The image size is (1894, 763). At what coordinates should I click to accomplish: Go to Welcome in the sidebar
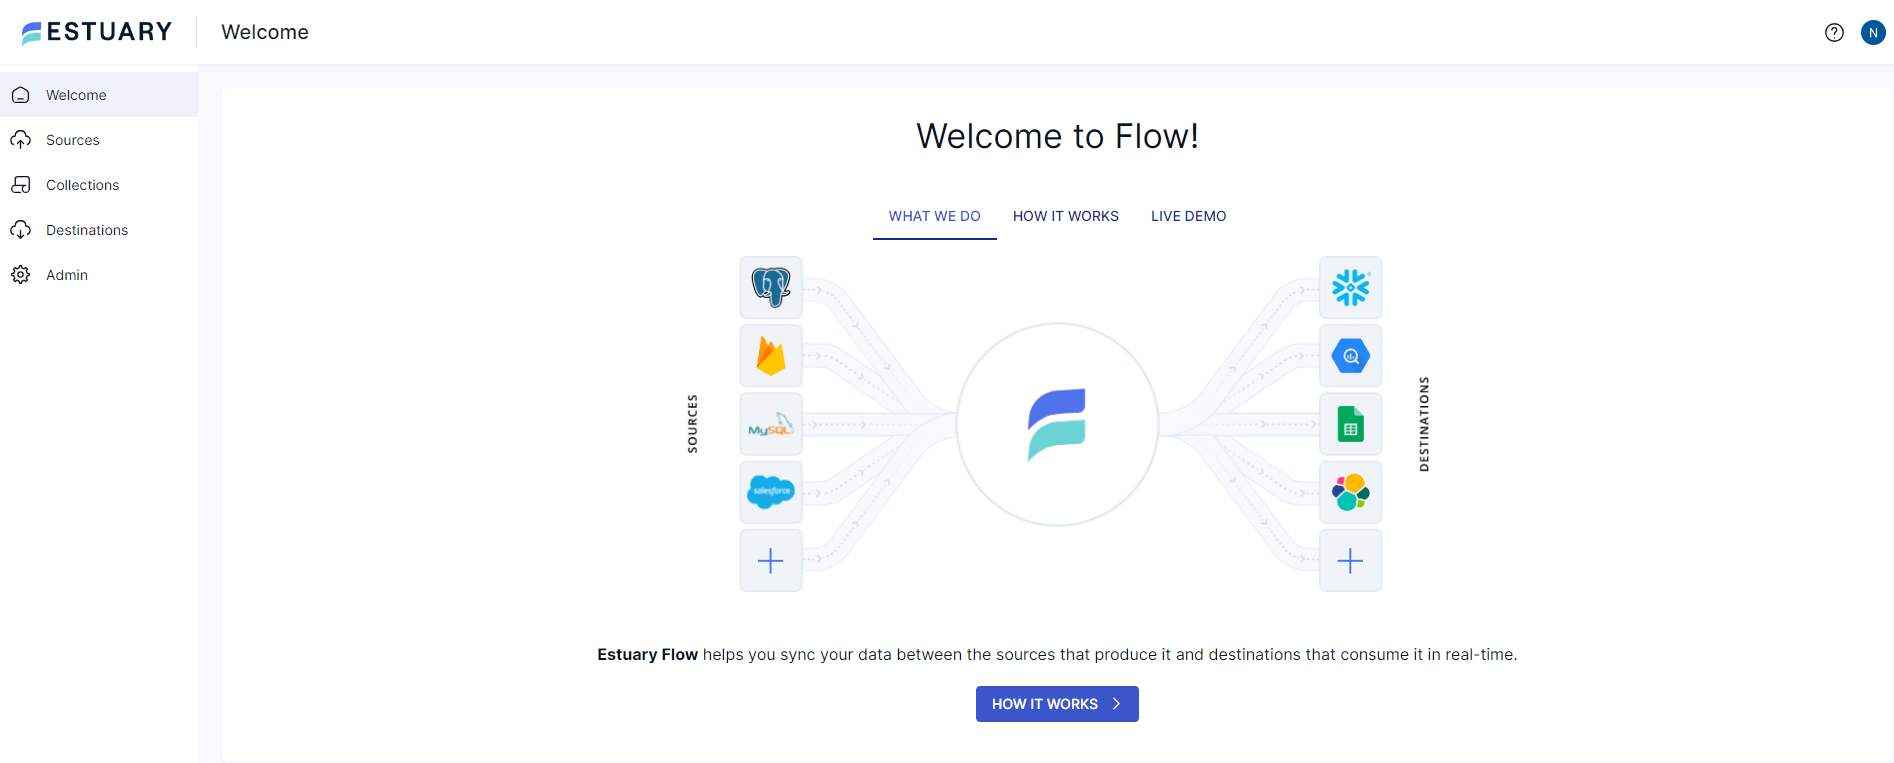pos(99,95)
